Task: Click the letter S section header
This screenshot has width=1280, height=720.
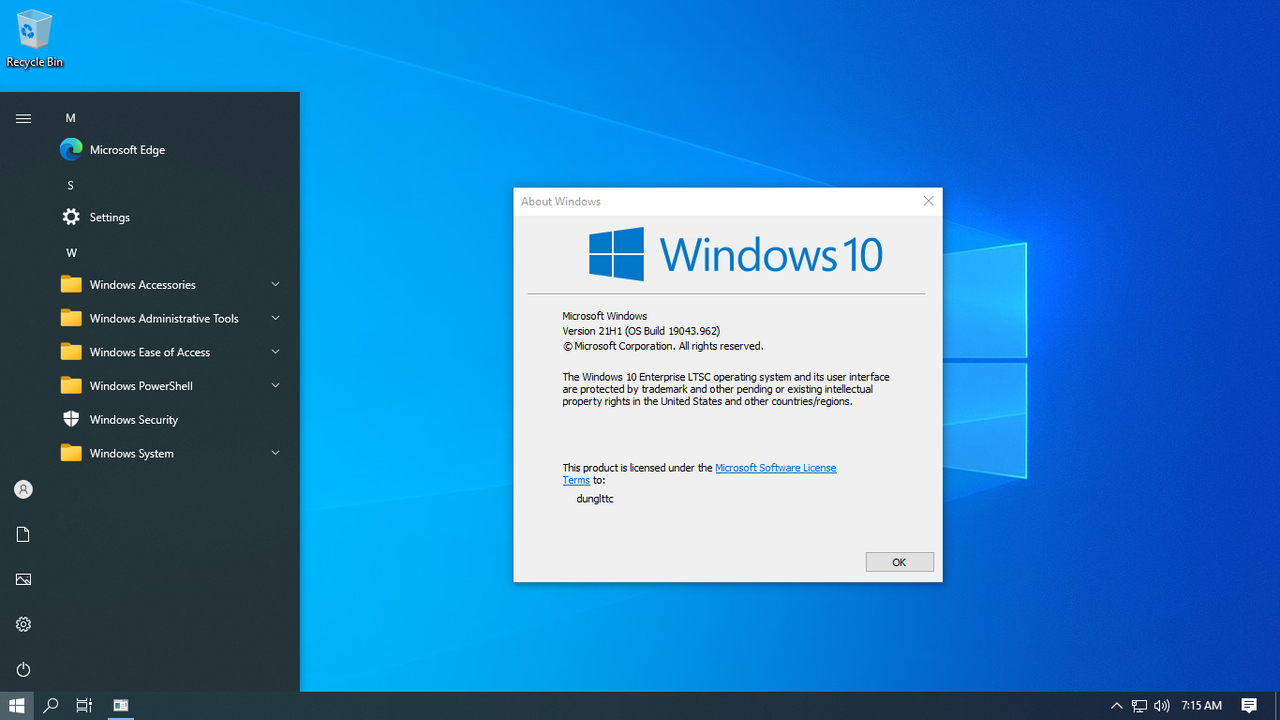Action: (71, 185)
